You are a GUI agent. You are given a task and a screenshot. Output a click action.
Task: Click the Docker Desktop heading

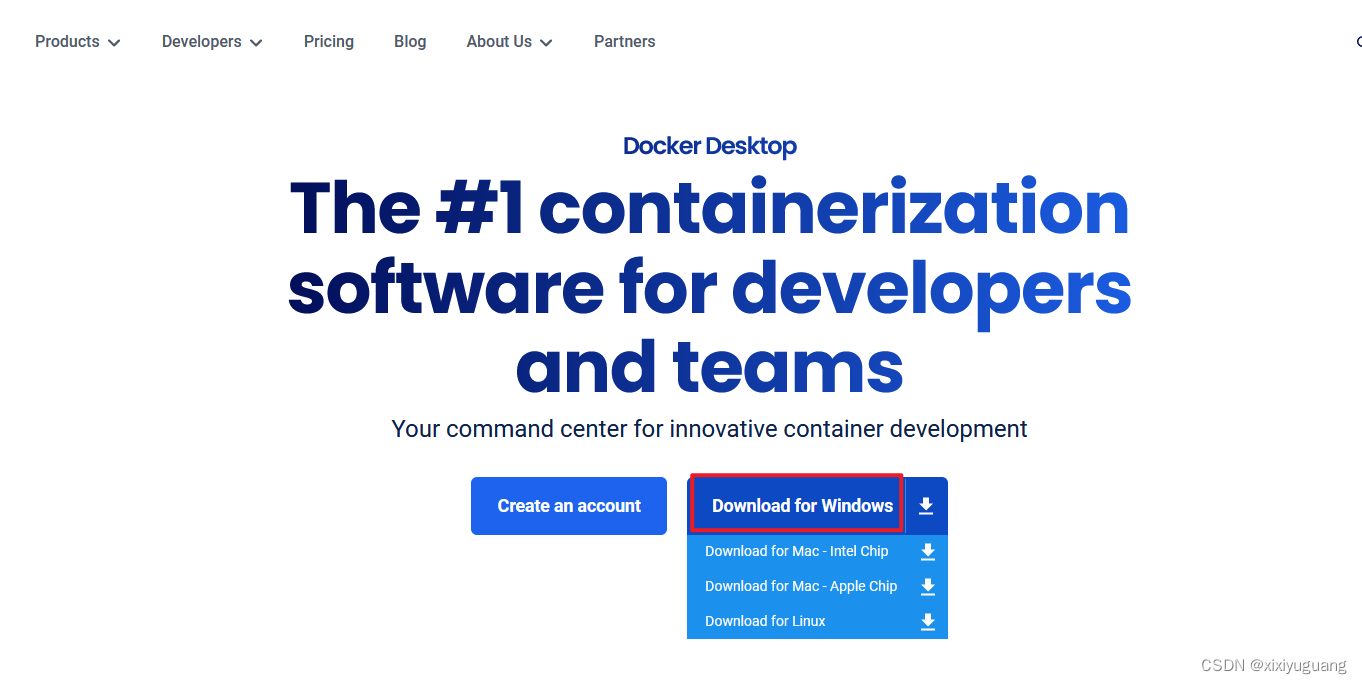tap(709, 146)
